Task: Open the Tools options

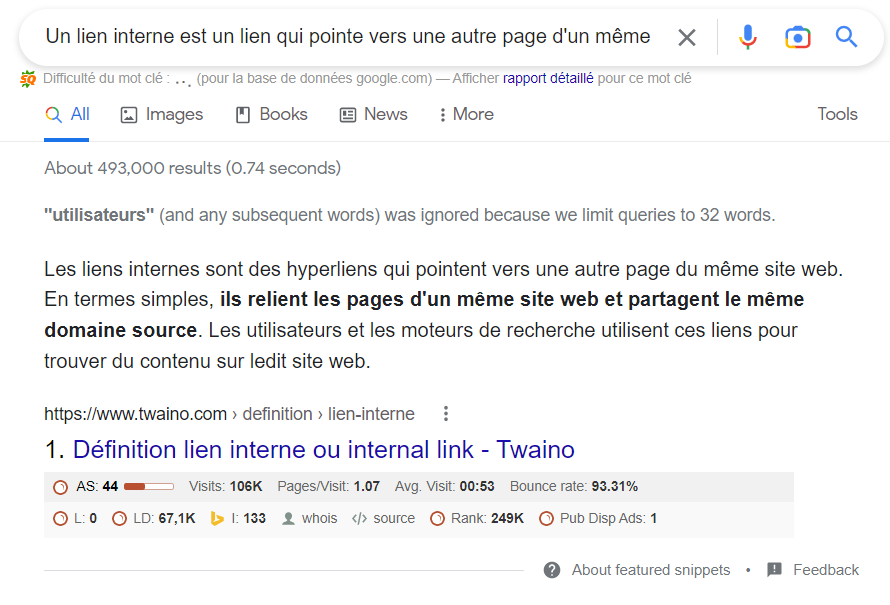Action: click(837, 114)
